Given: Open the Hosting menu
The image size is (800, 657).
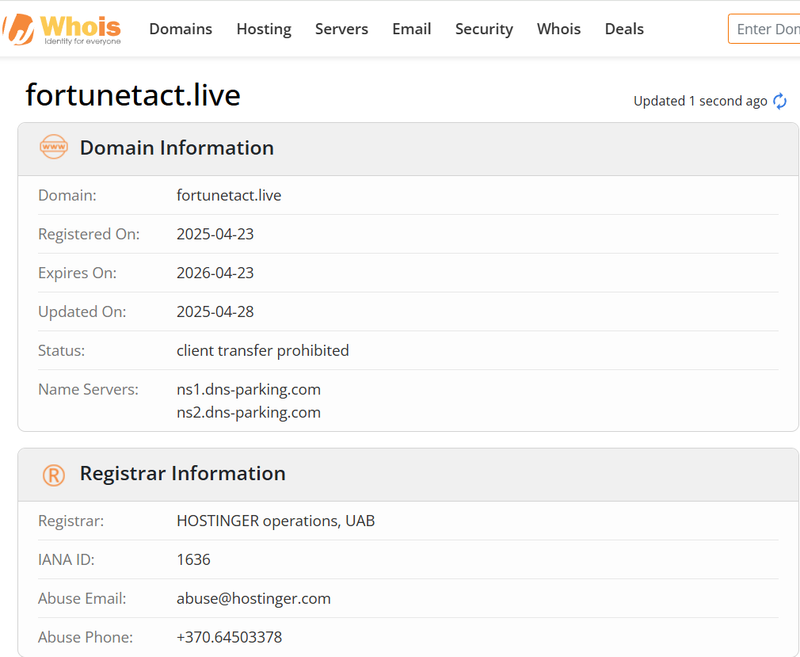Looking at the screenshot, I should 264,29.
